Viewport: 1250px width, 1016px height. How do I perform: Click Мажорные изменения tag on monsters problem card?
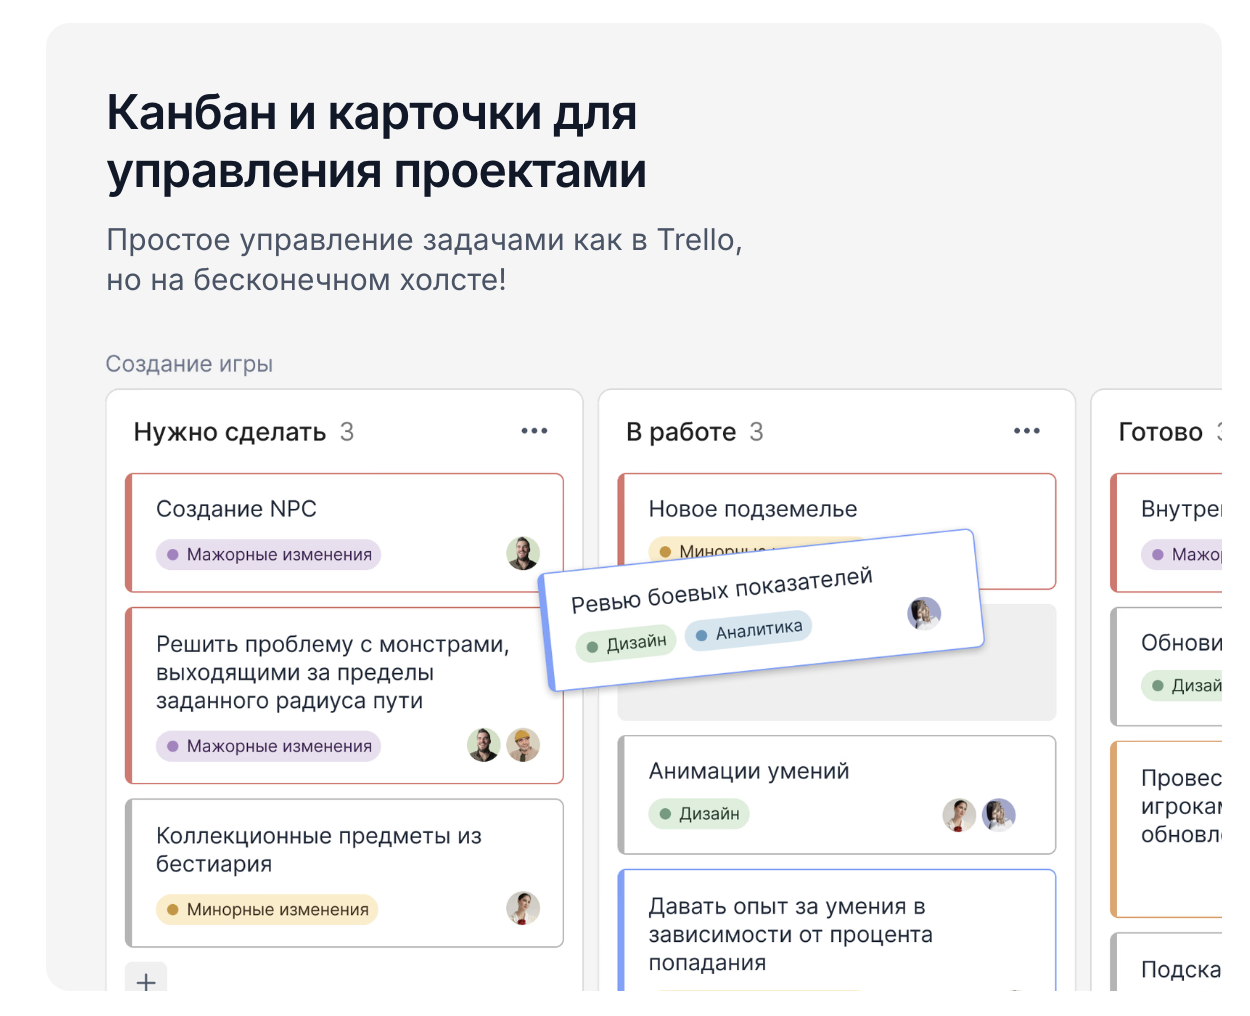tap(268, 746)
